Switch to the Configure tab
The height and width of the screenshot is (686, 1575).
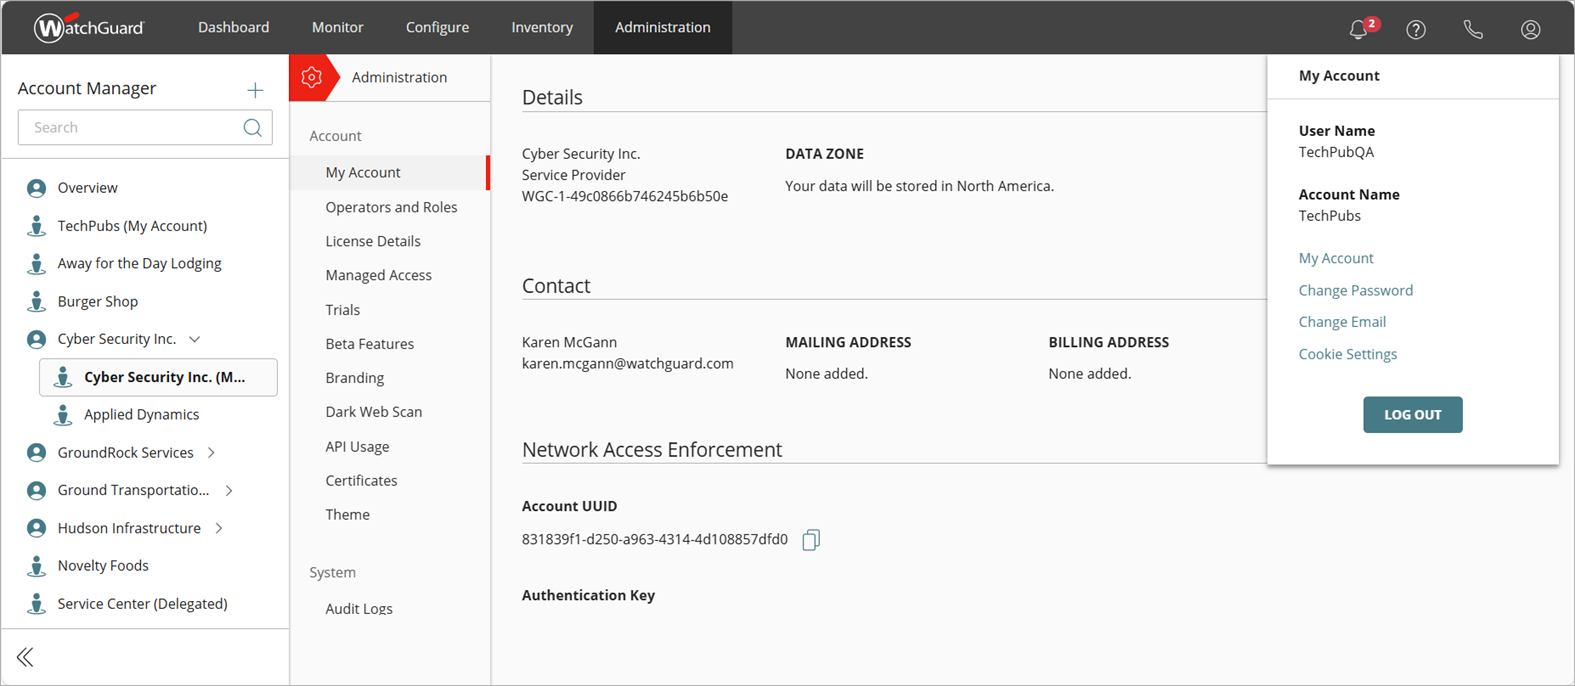pyautogui.click(x=437, y=27)
